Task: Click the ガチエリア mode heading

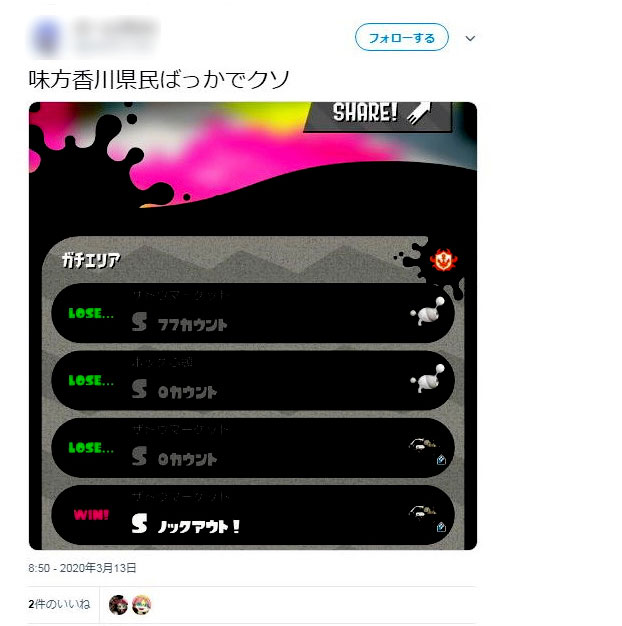Action: click(91, 260)
